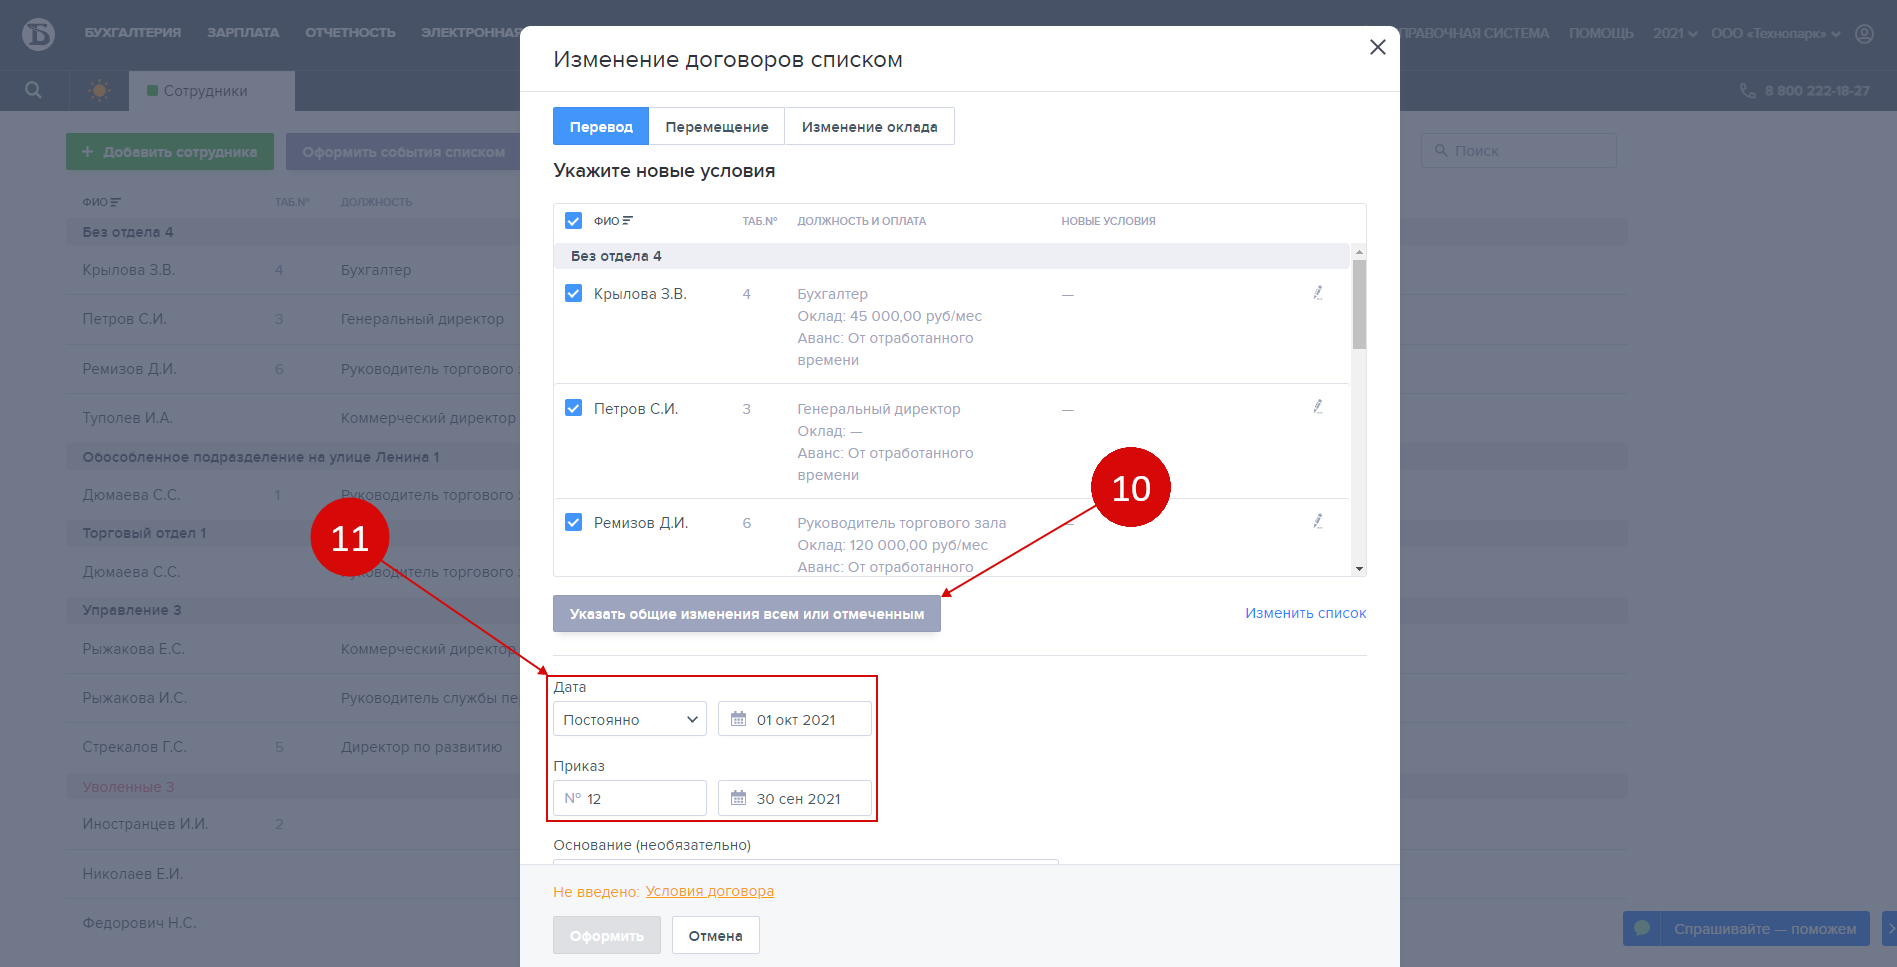
Task: Click Спрашивайте — поможем help button
Action: (x=1746, y=928)
